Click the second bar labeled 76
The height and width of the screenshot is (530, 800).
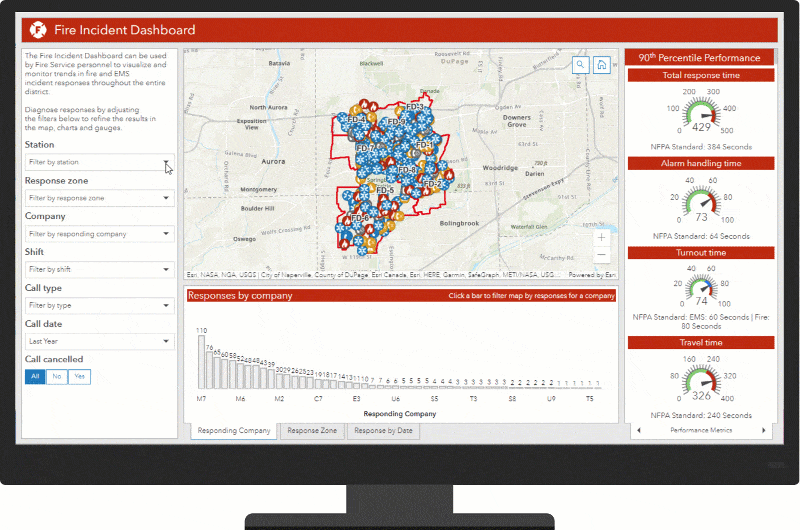(209, 370)
